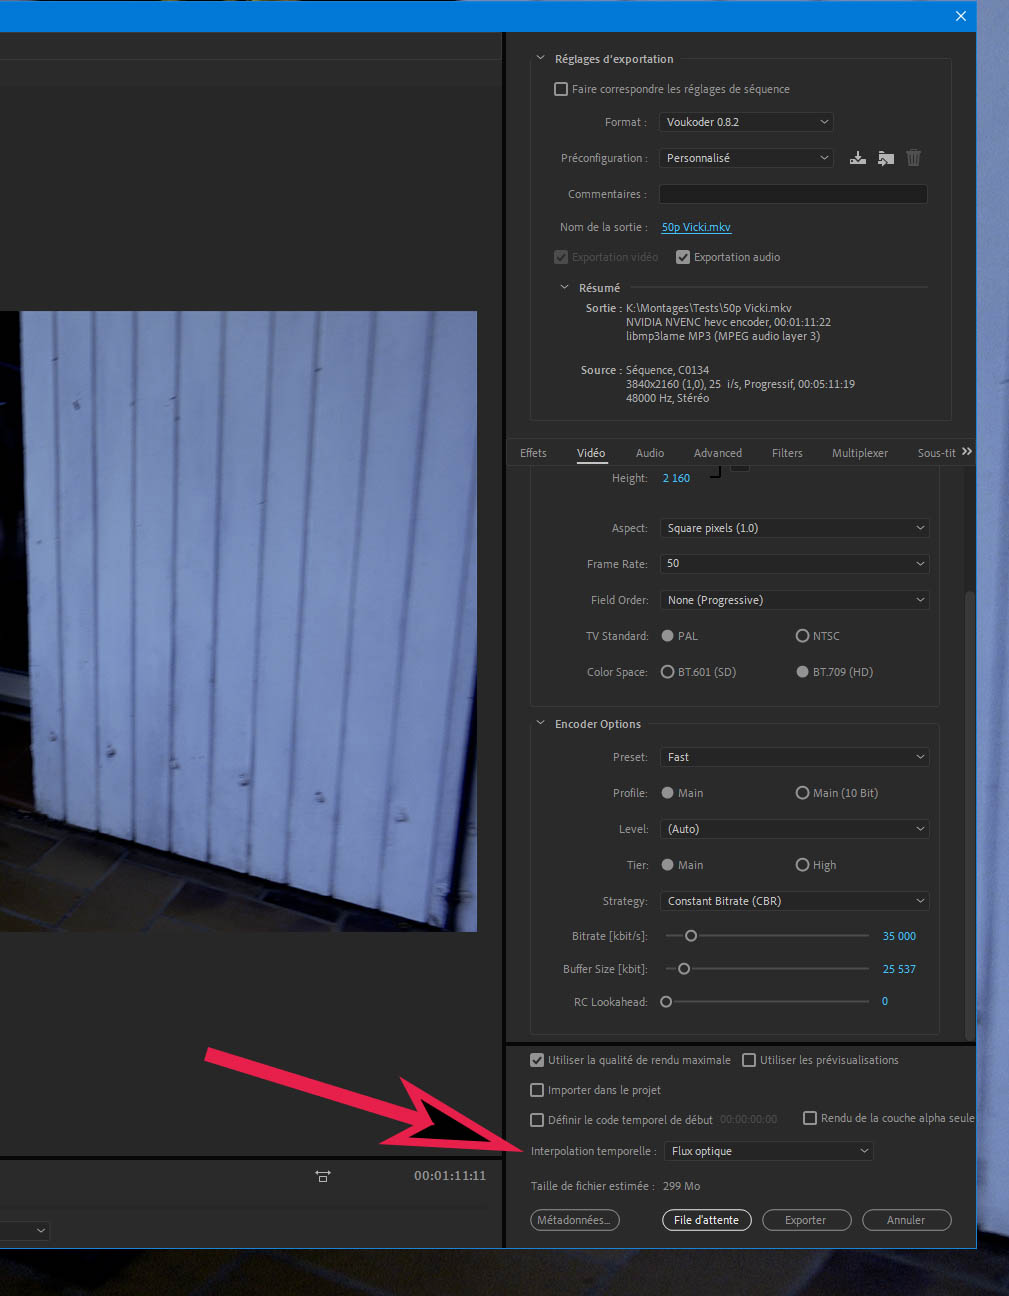Open the Format dropdown showing Voukoder
The image size is (1009, 1296).
(x=746, y=122)
